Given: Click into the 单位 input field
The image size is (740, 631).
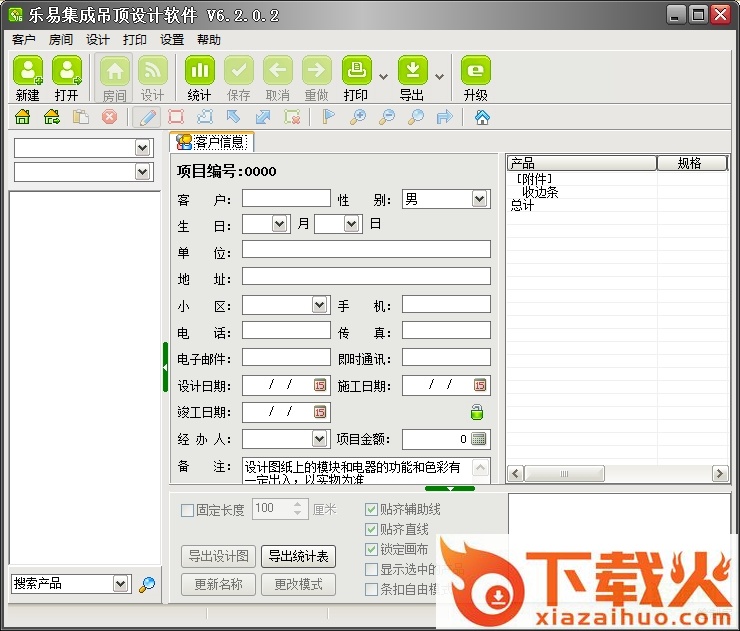Looking at the screenshot, I should click(366, 250).
